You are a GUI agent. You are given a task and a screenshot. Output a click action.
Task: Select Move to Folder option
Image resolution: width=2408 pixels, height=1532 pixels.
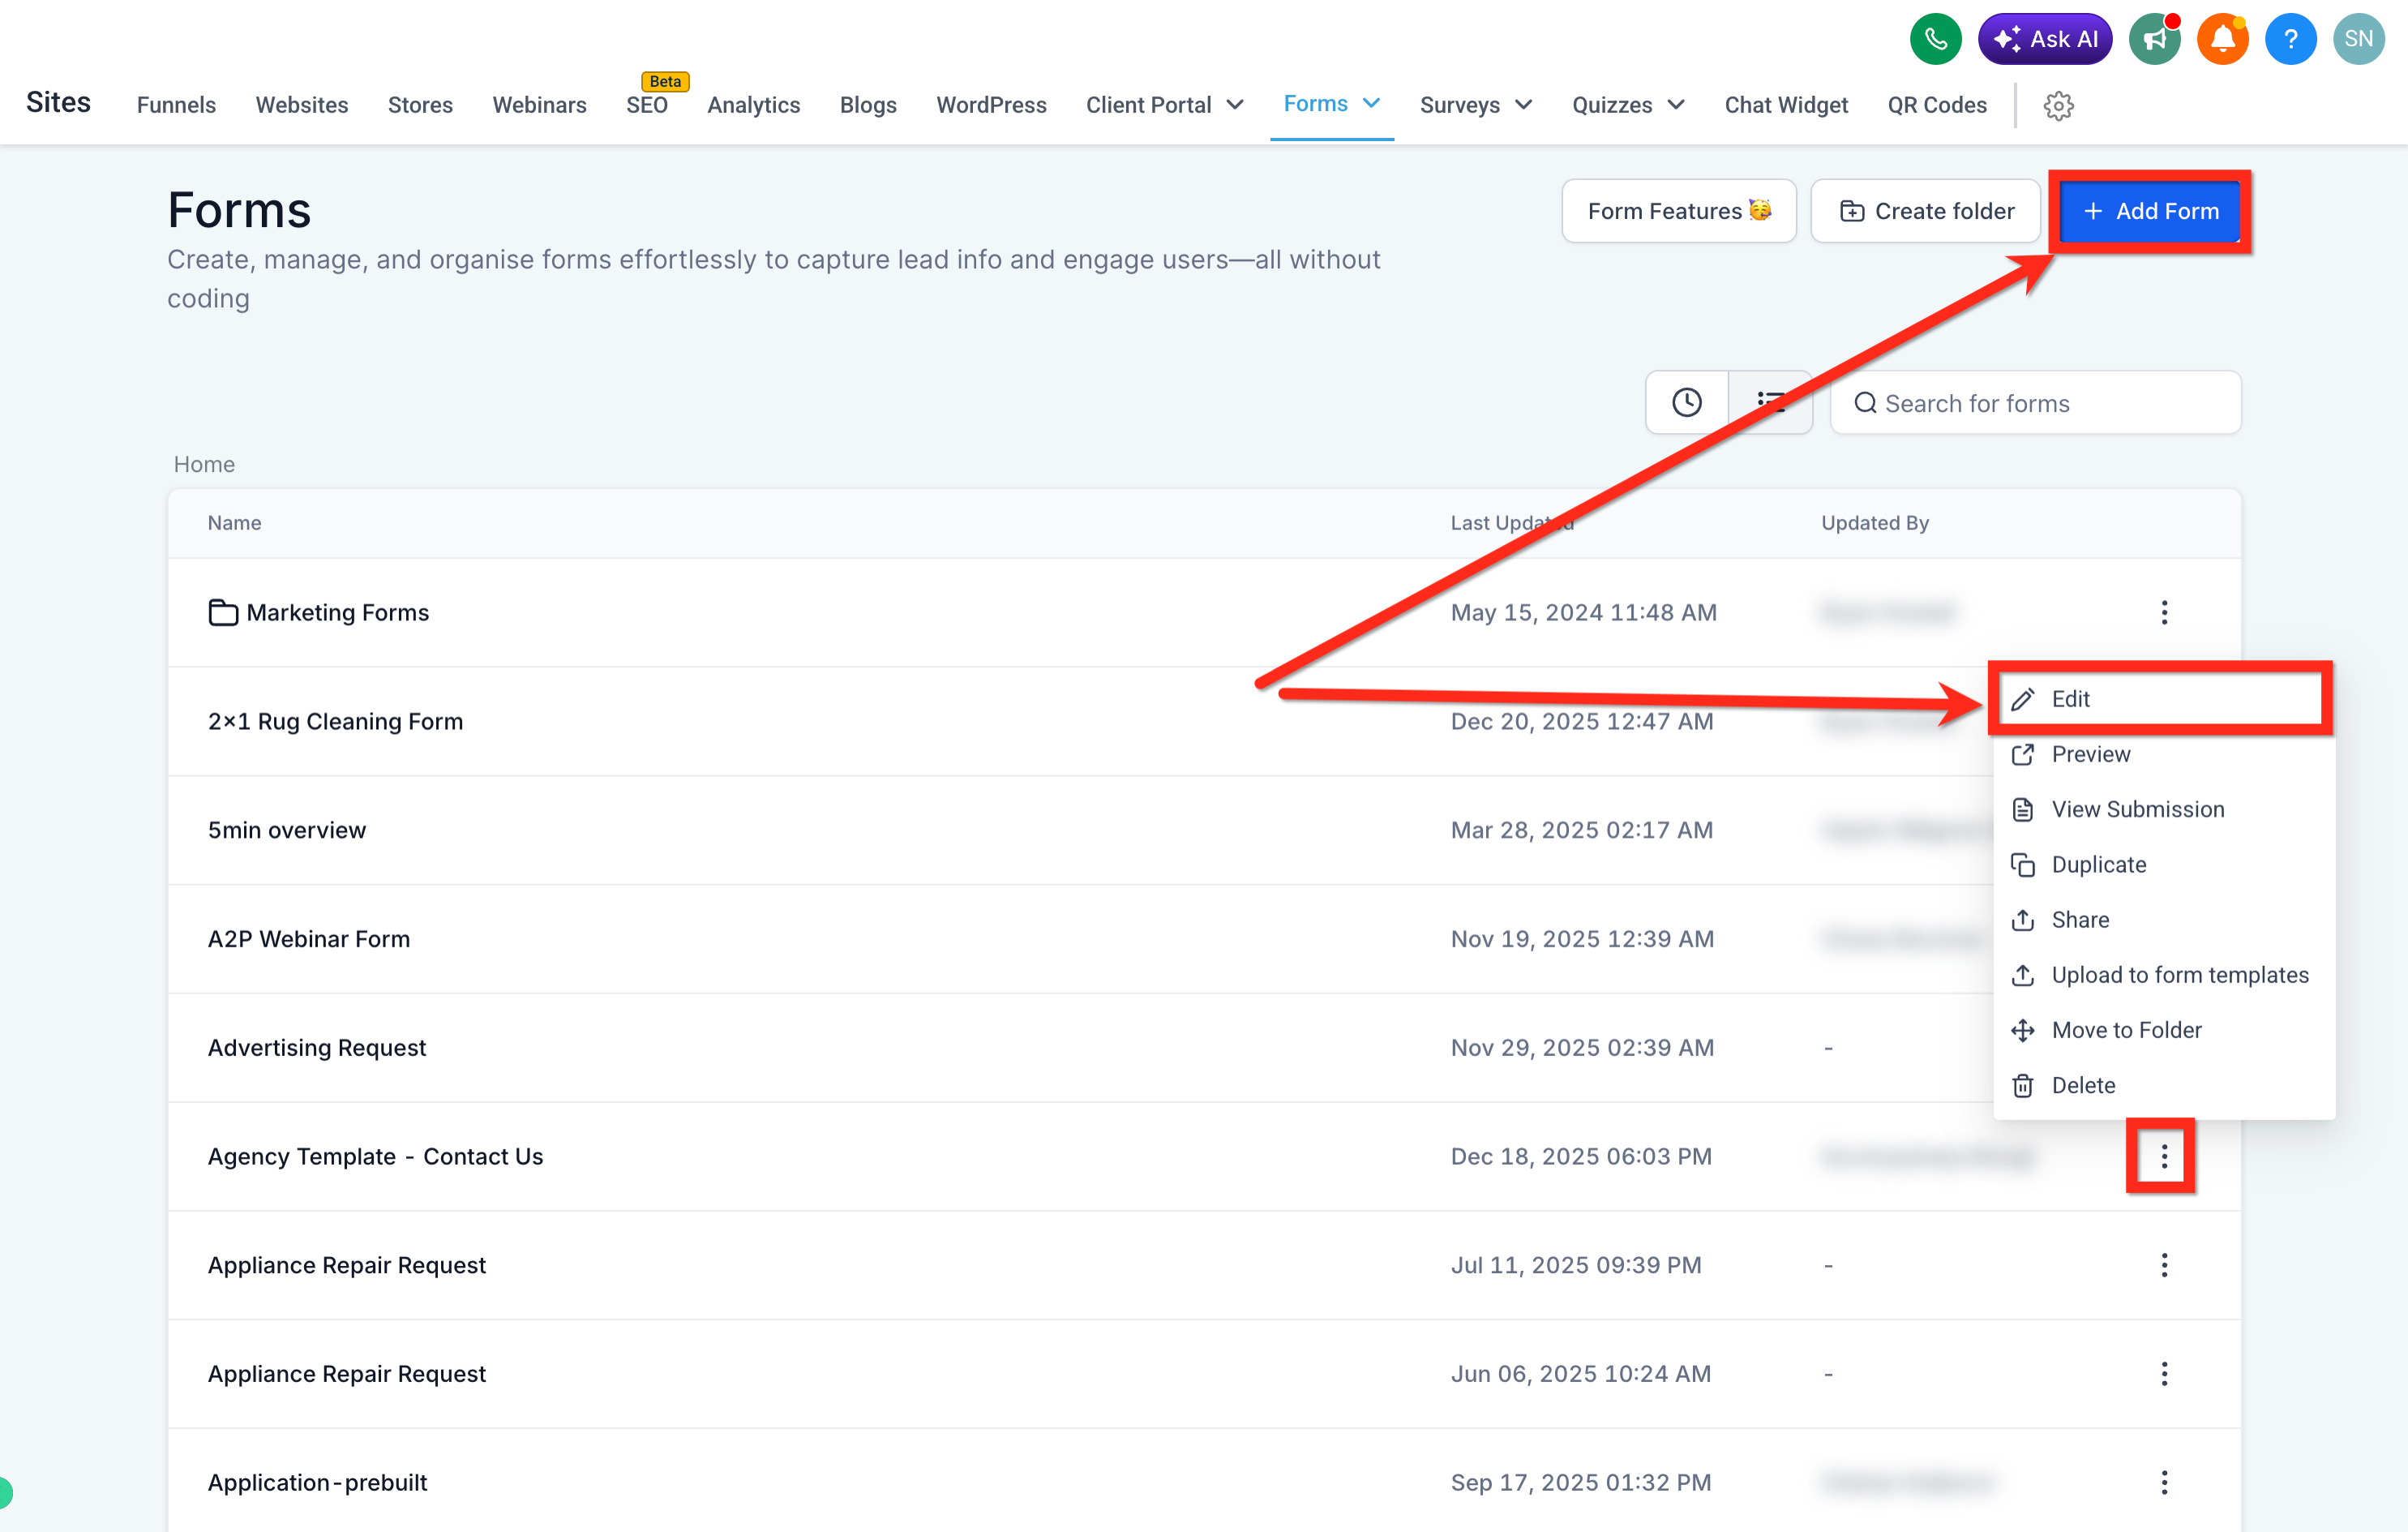[x=2164, y=1030]
